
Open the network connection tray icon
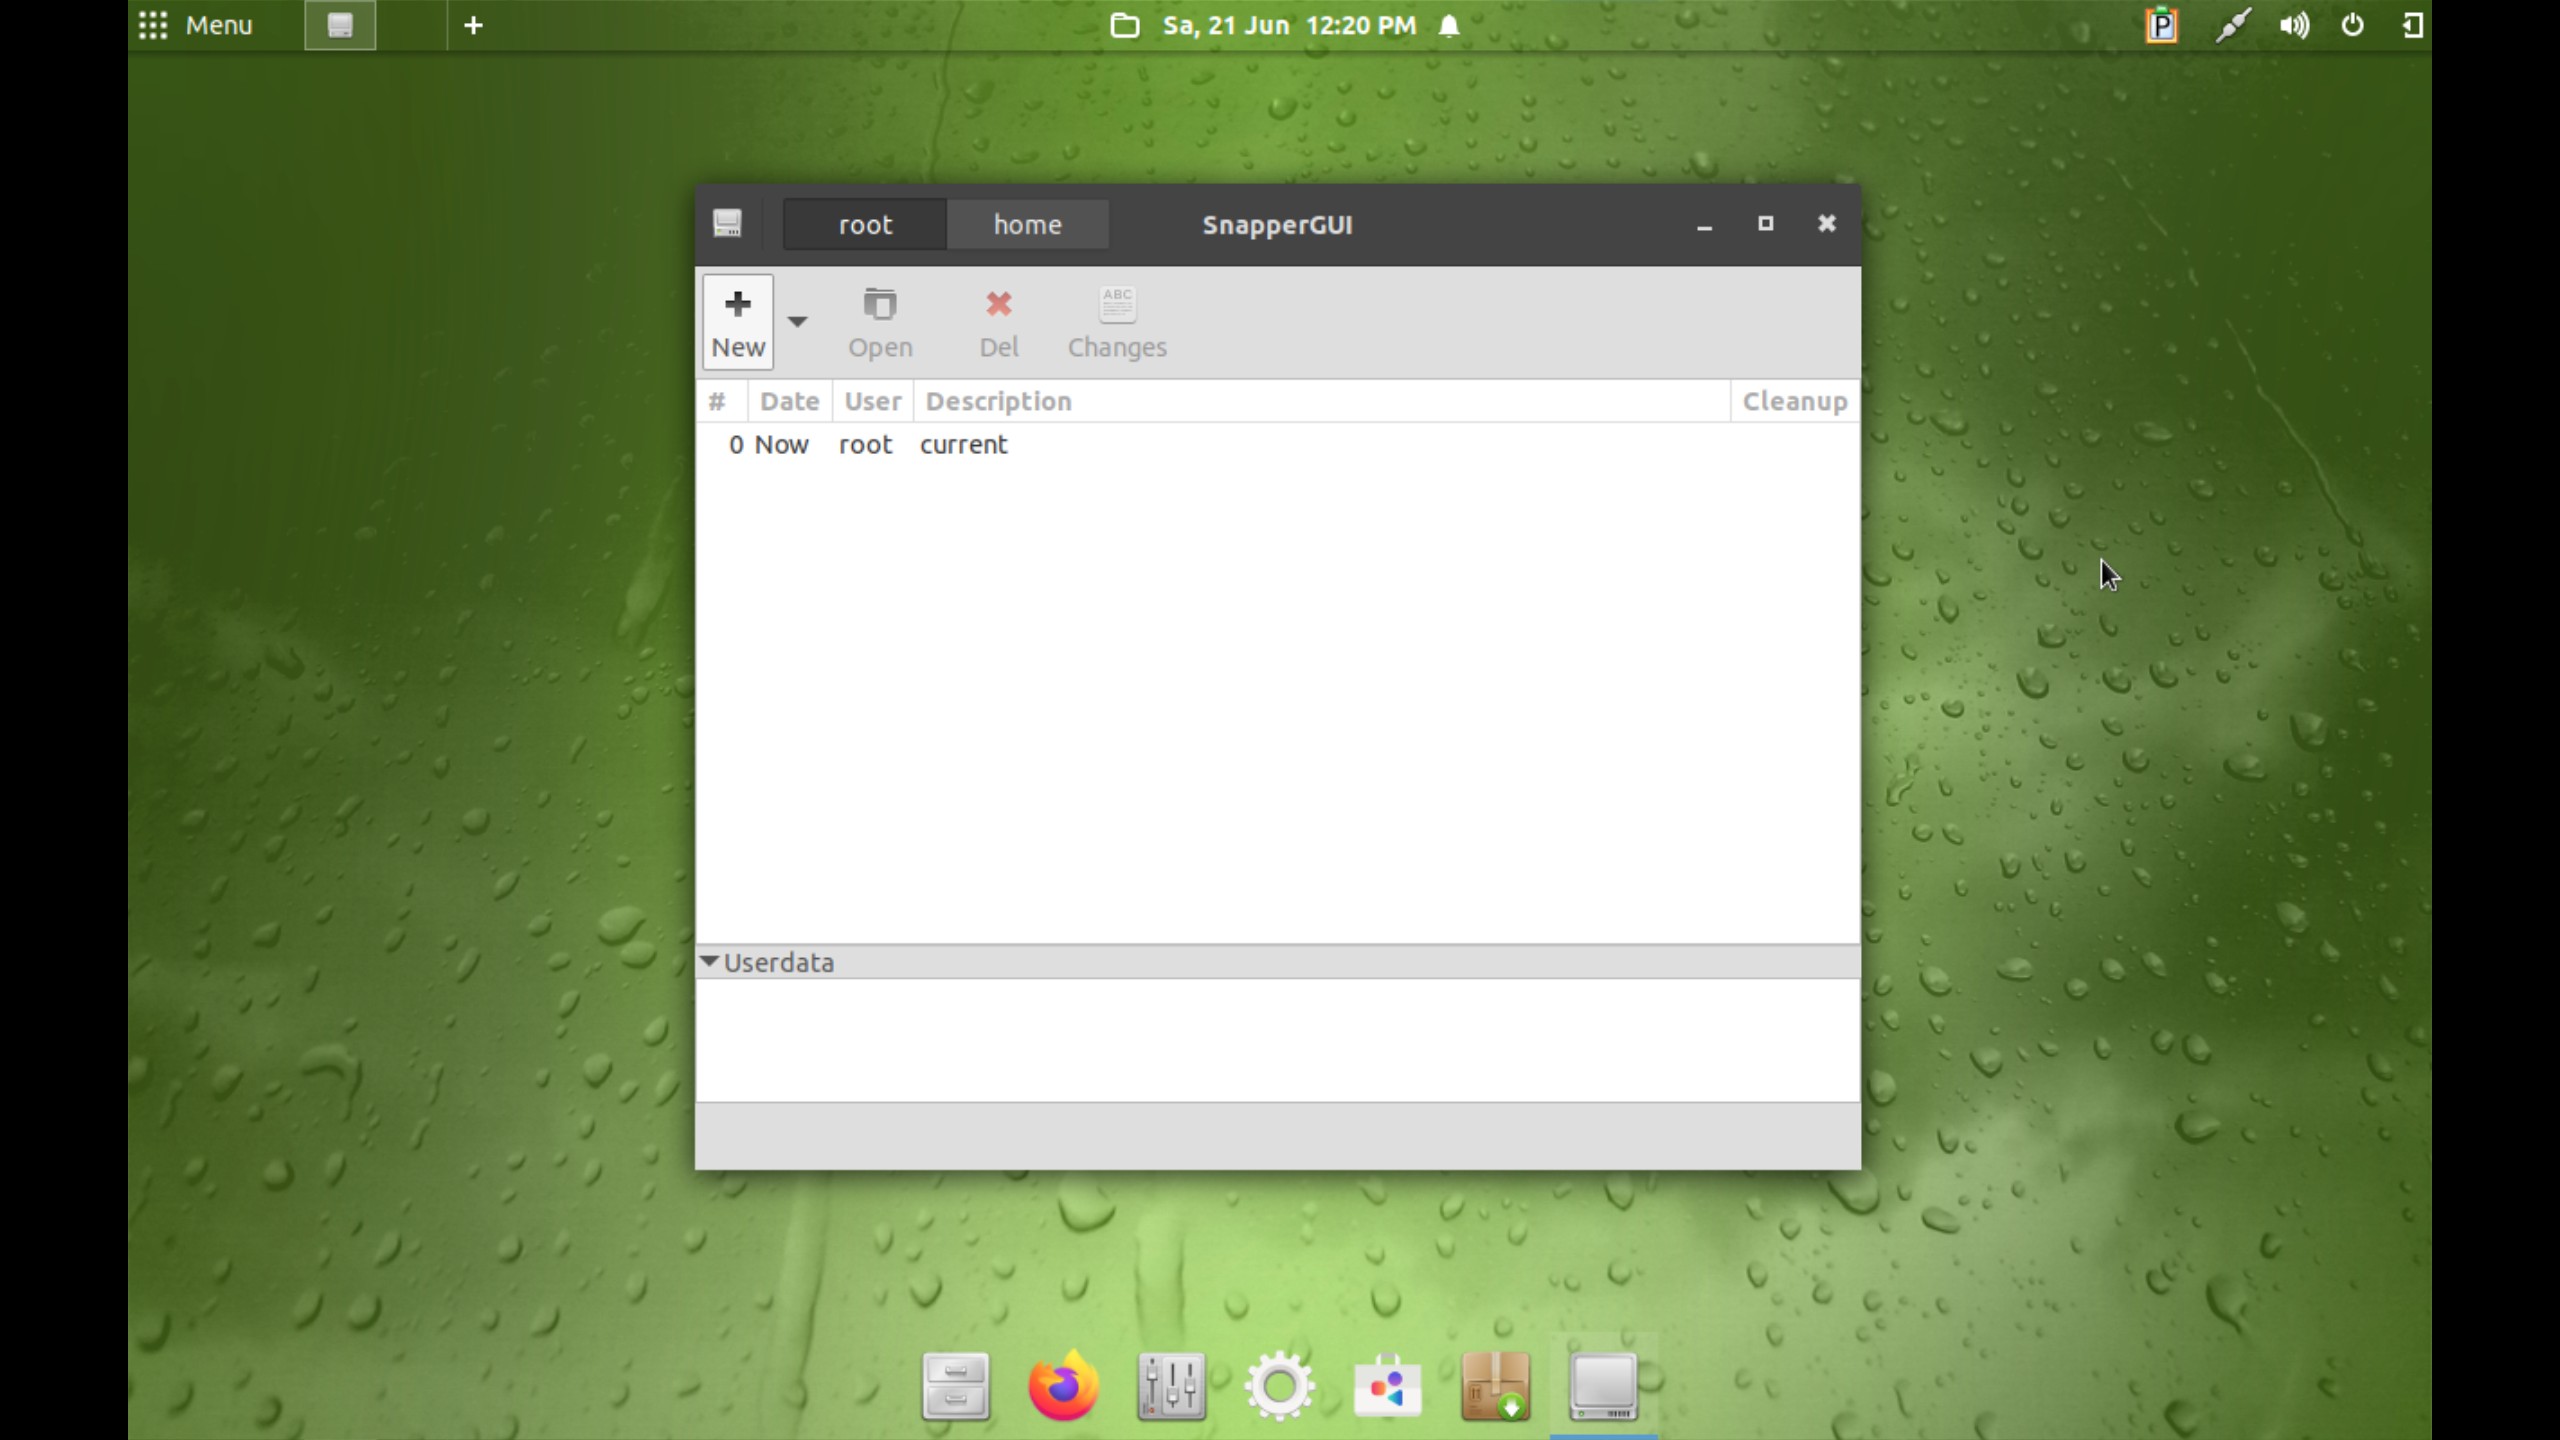point(2232,25)
